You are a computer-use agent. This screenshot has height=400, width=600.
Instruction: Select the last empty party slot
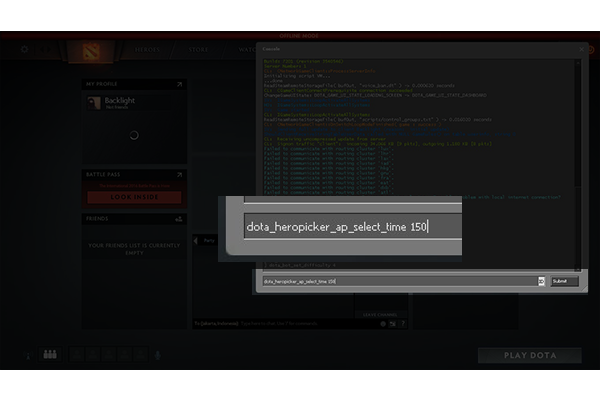141,354
